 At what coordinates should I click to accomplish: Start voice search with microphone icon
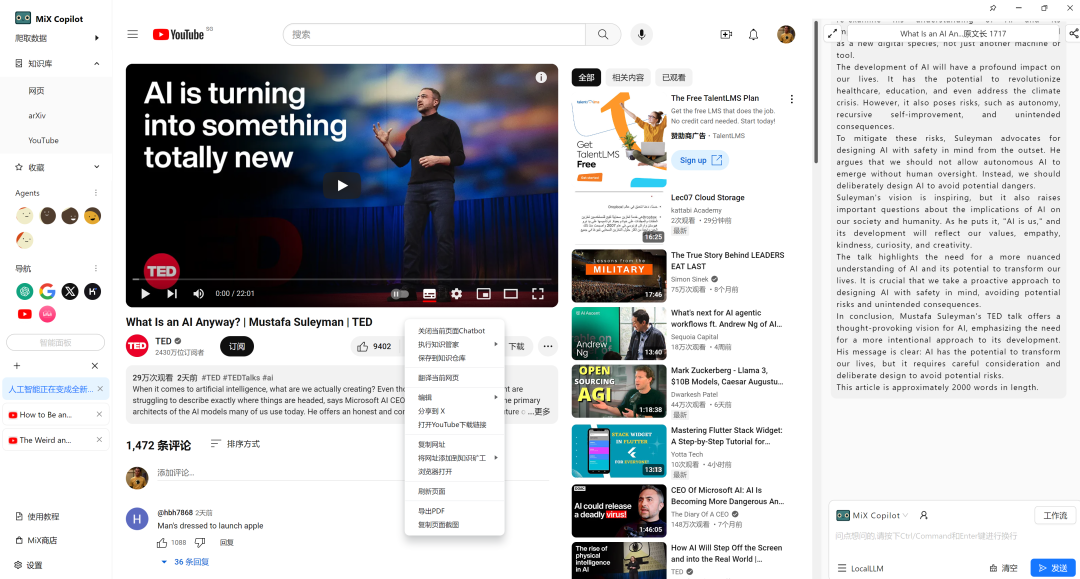click(x=641, y=34)
